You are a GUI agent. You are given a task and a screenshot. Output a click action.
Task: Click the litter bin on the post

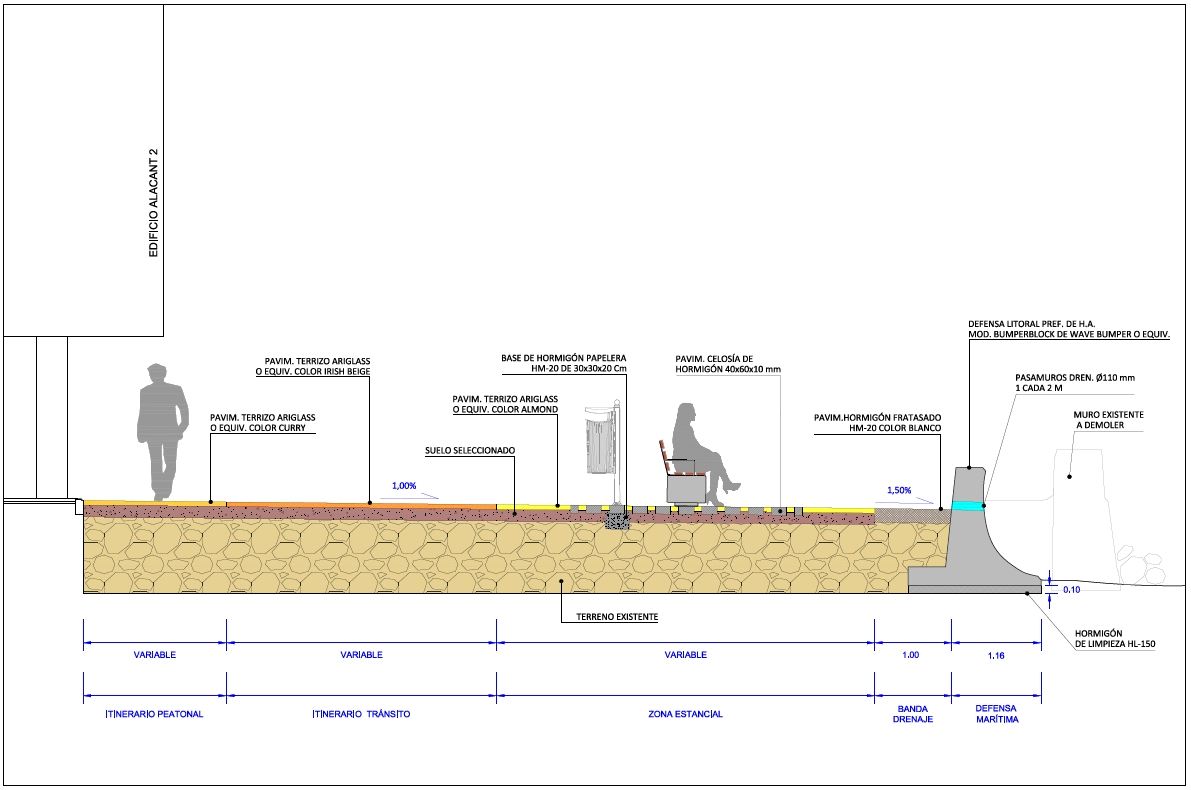click(x=598, y=445)
